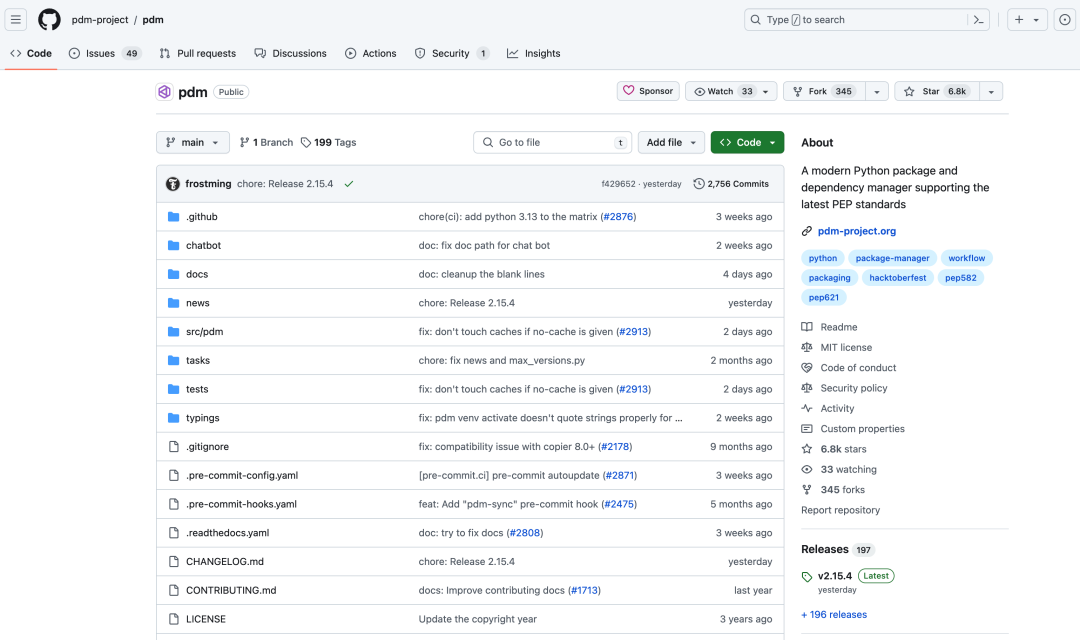The image size is (1080, 640).
Task: Open the src/pdm folder
Action: pos(205,332)
